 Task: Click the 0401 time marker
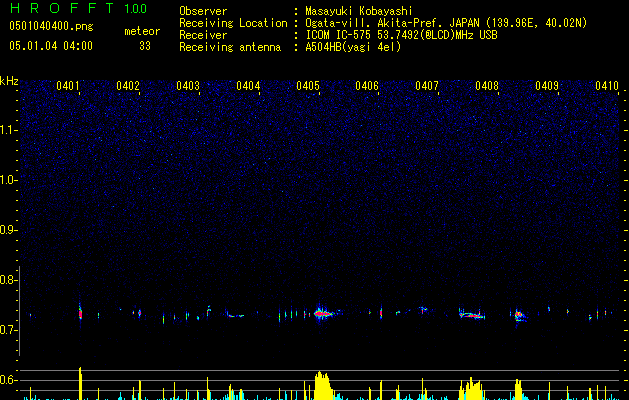pos(67,86)
